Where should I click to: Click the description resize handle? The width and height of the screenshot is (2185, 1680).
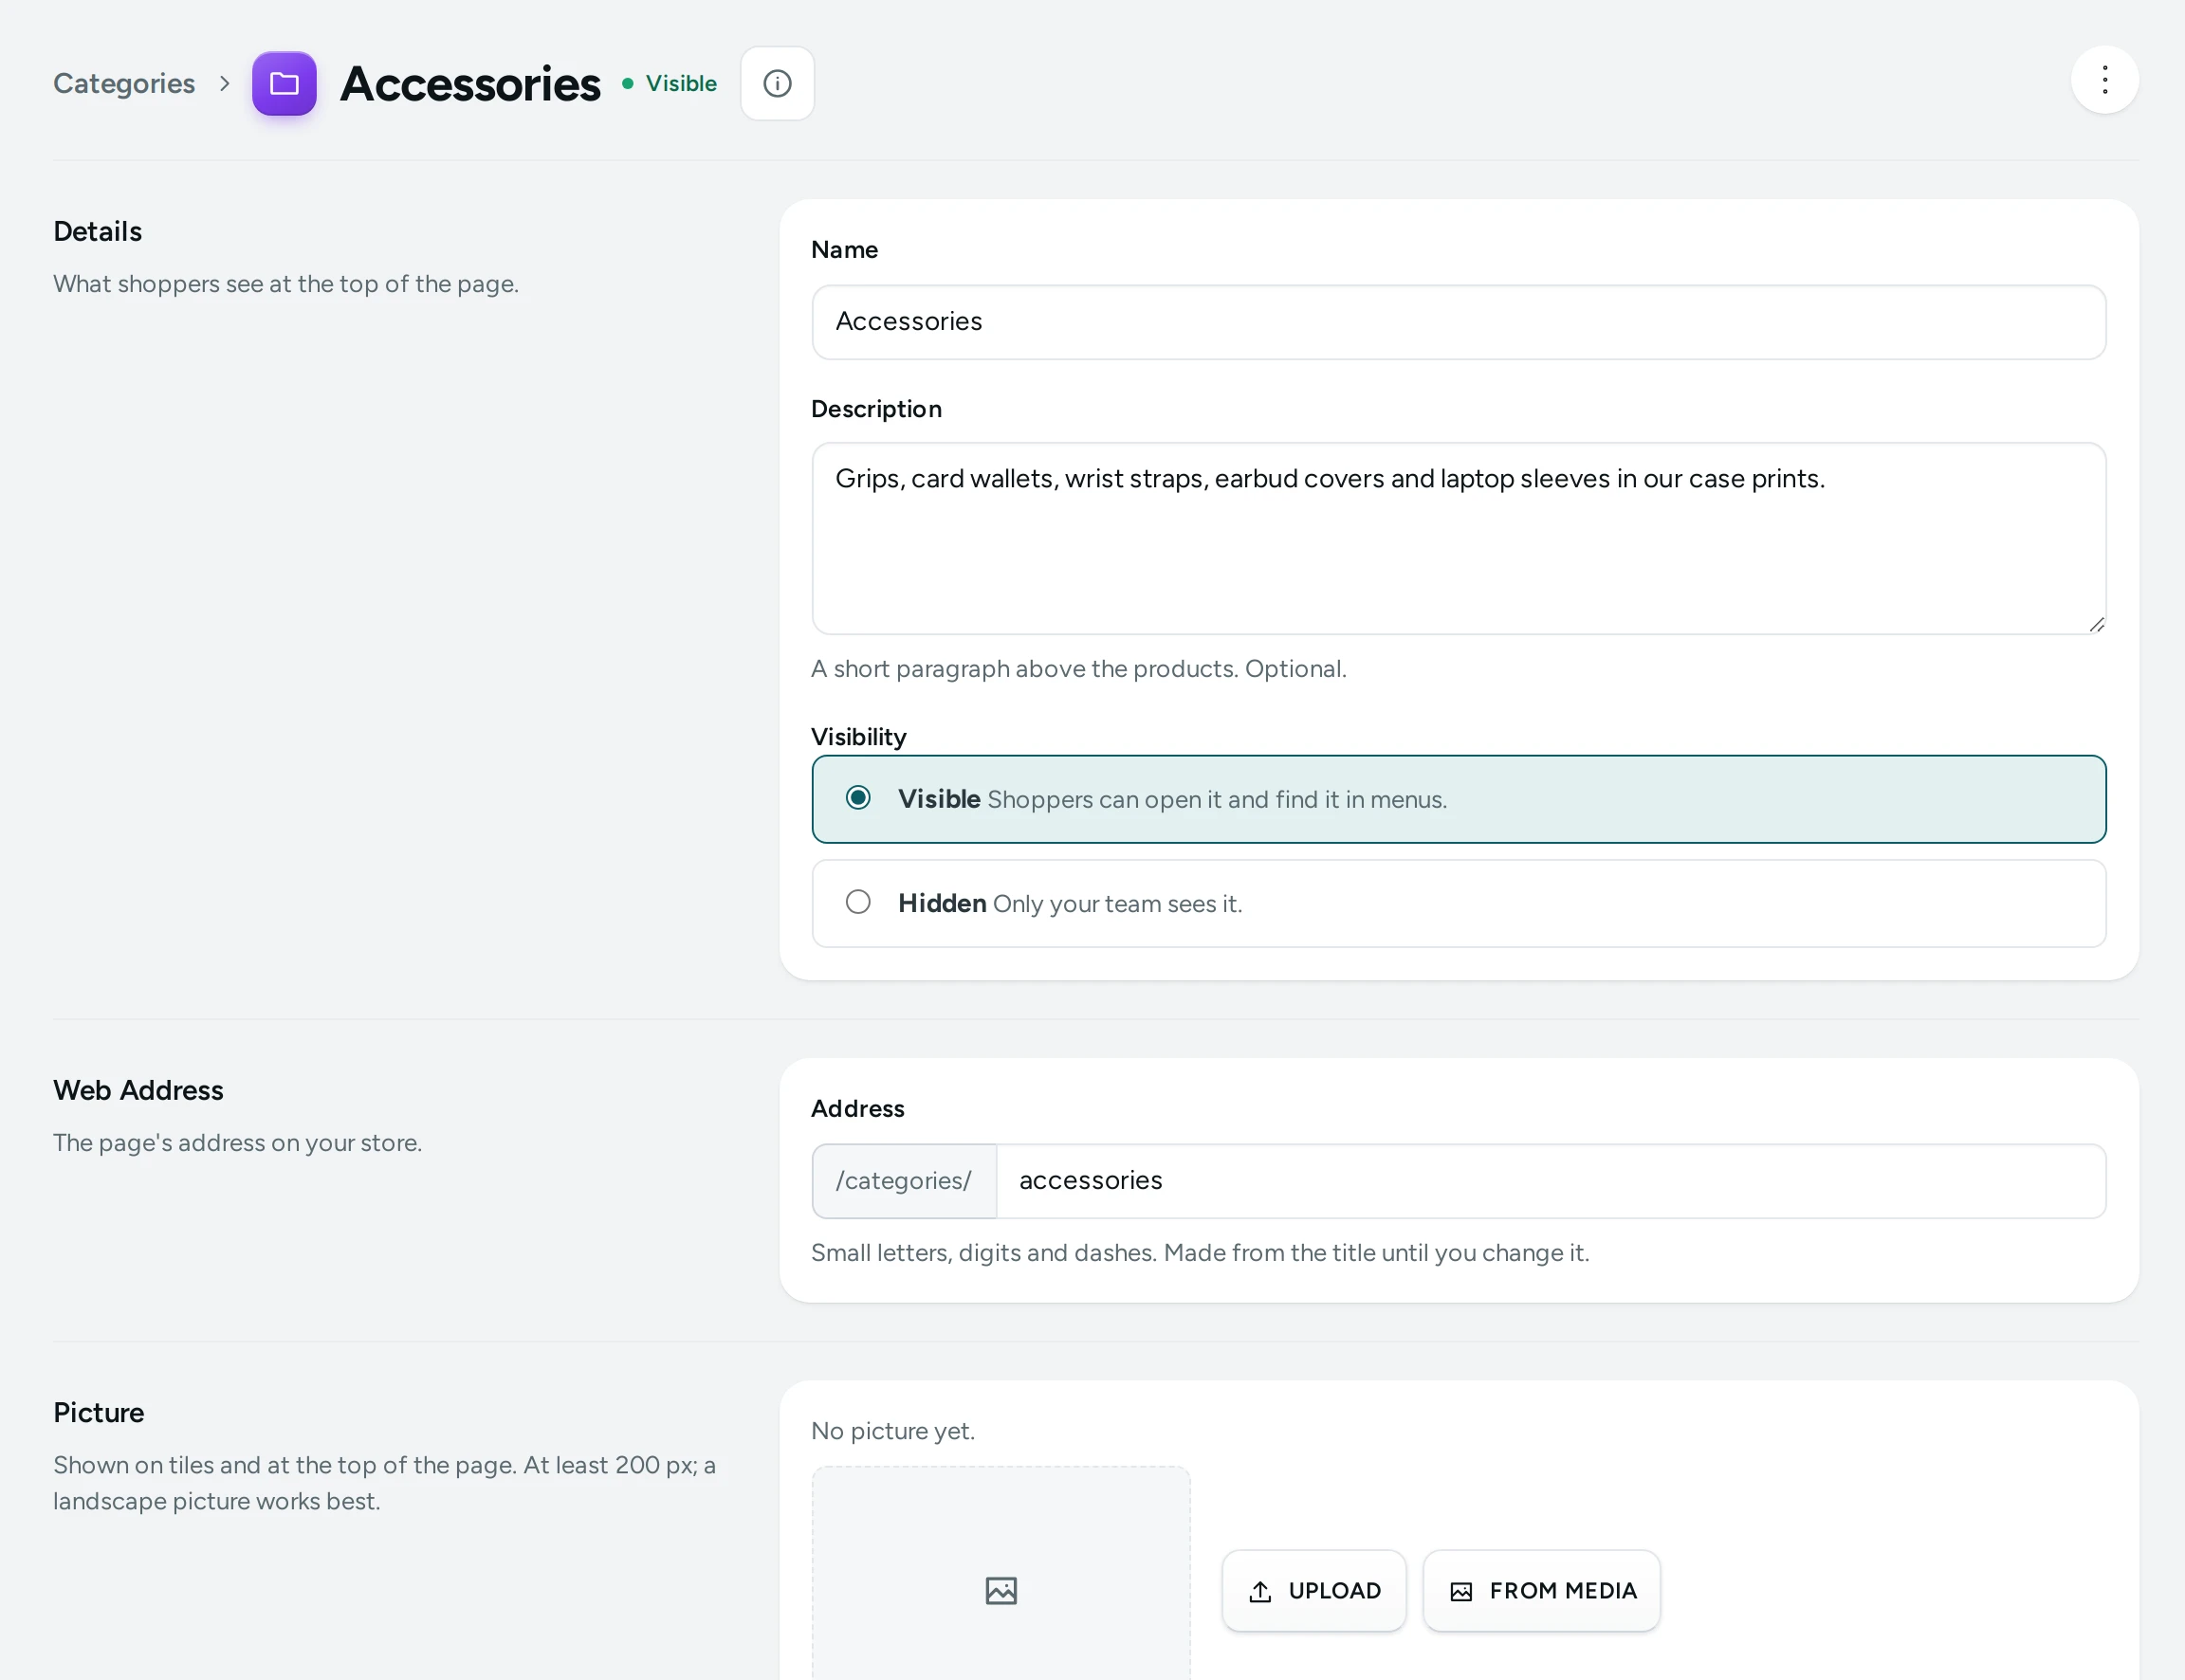click(2096, 624)
